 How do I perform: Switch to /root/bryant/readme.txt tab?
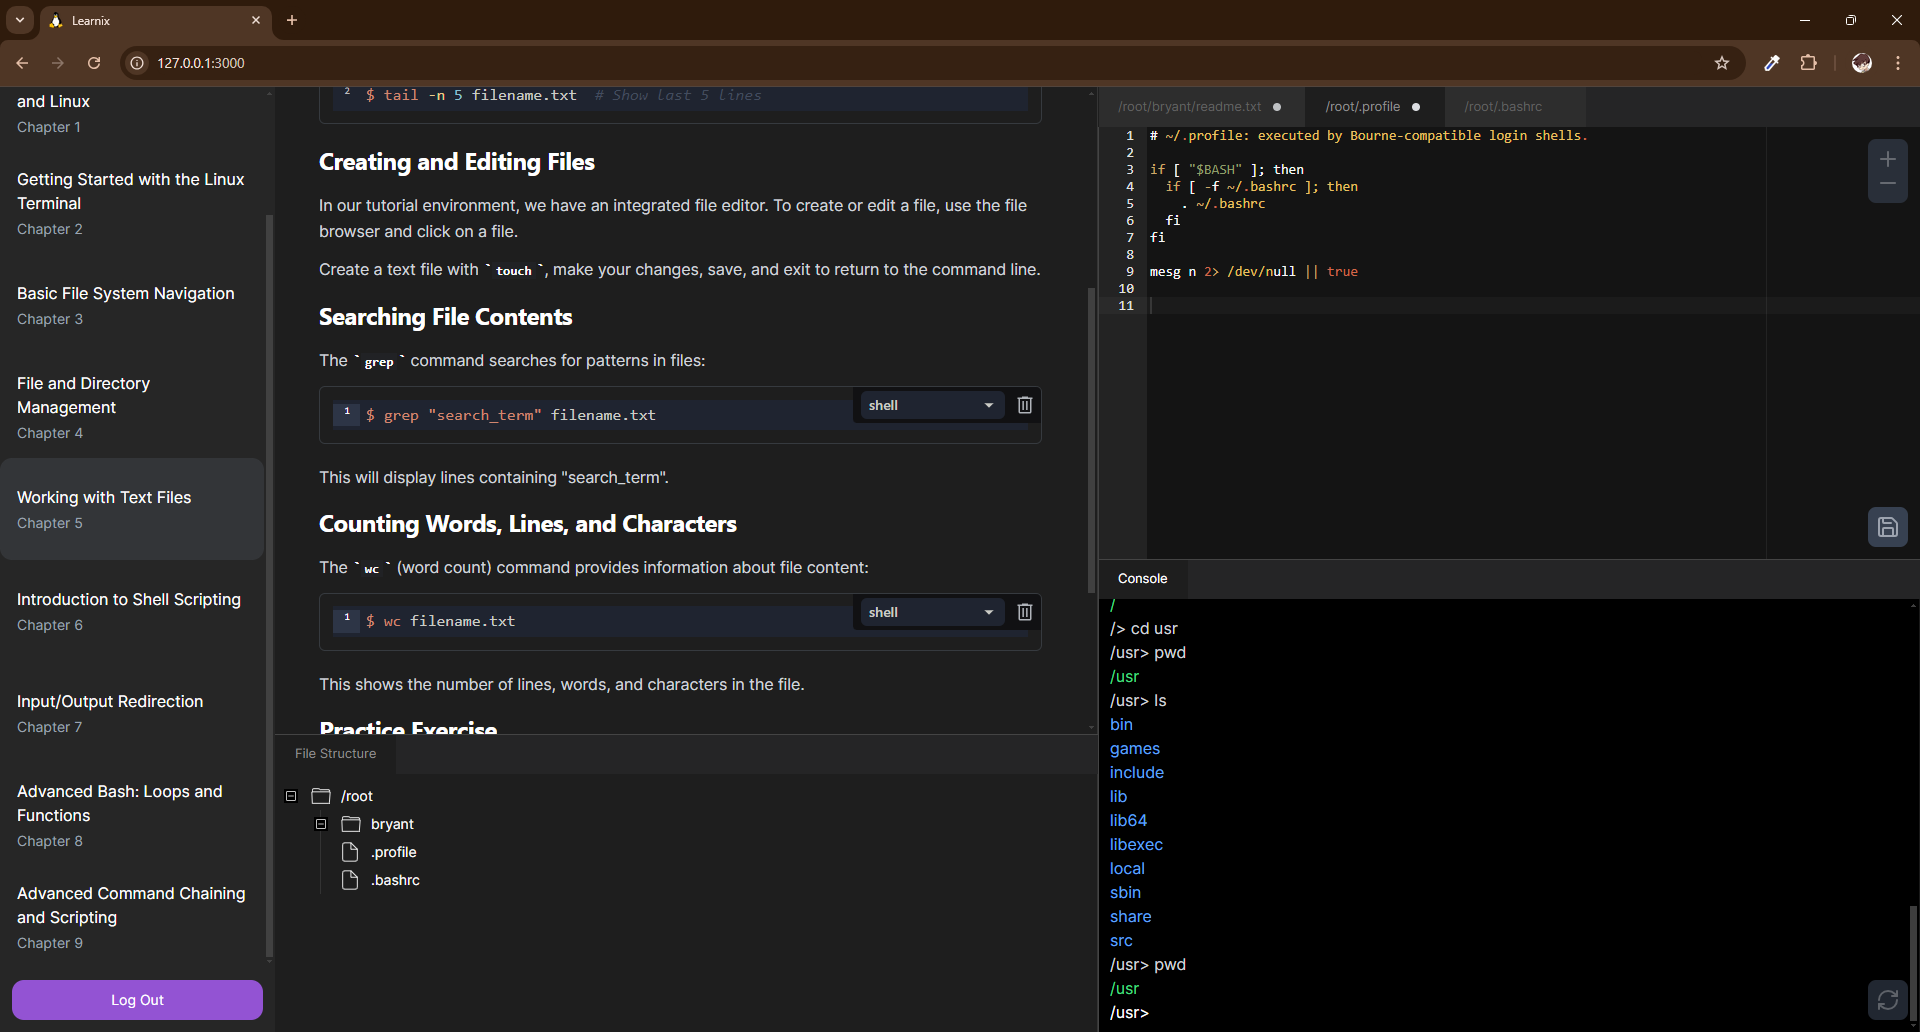click(1189, 106)
